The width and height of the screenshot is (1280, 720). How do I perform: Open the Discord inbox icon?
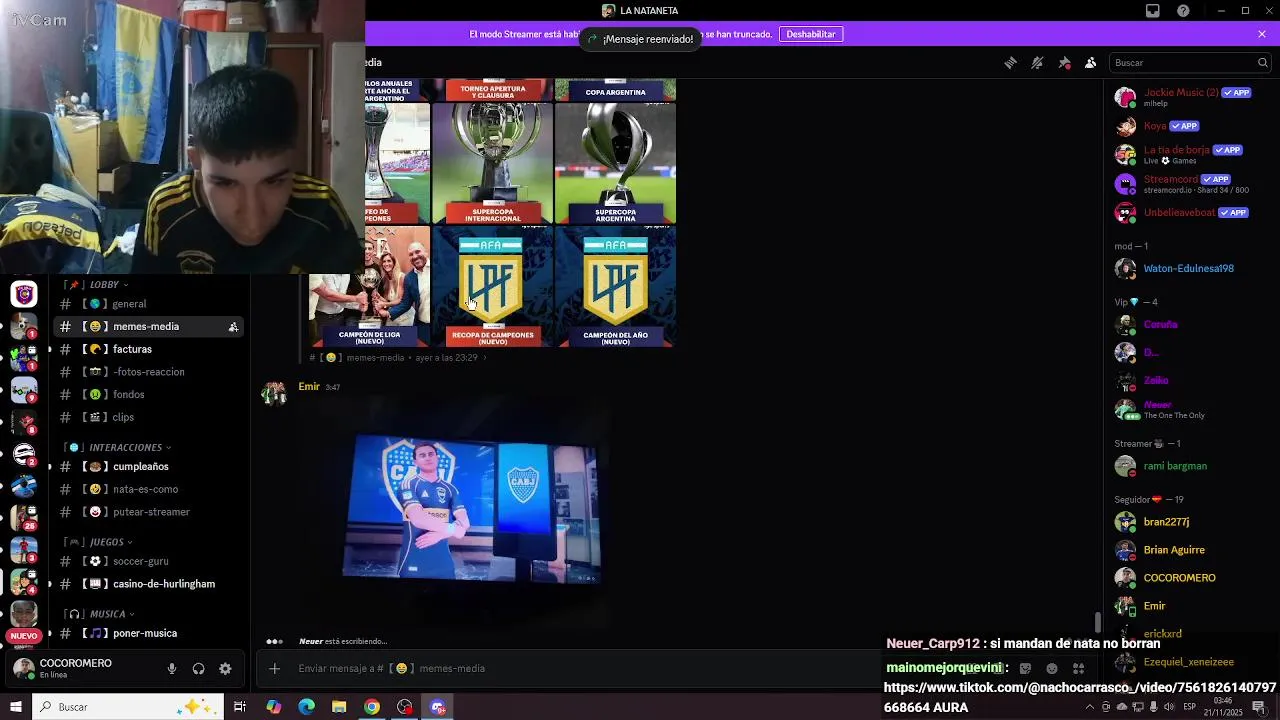1153,11
